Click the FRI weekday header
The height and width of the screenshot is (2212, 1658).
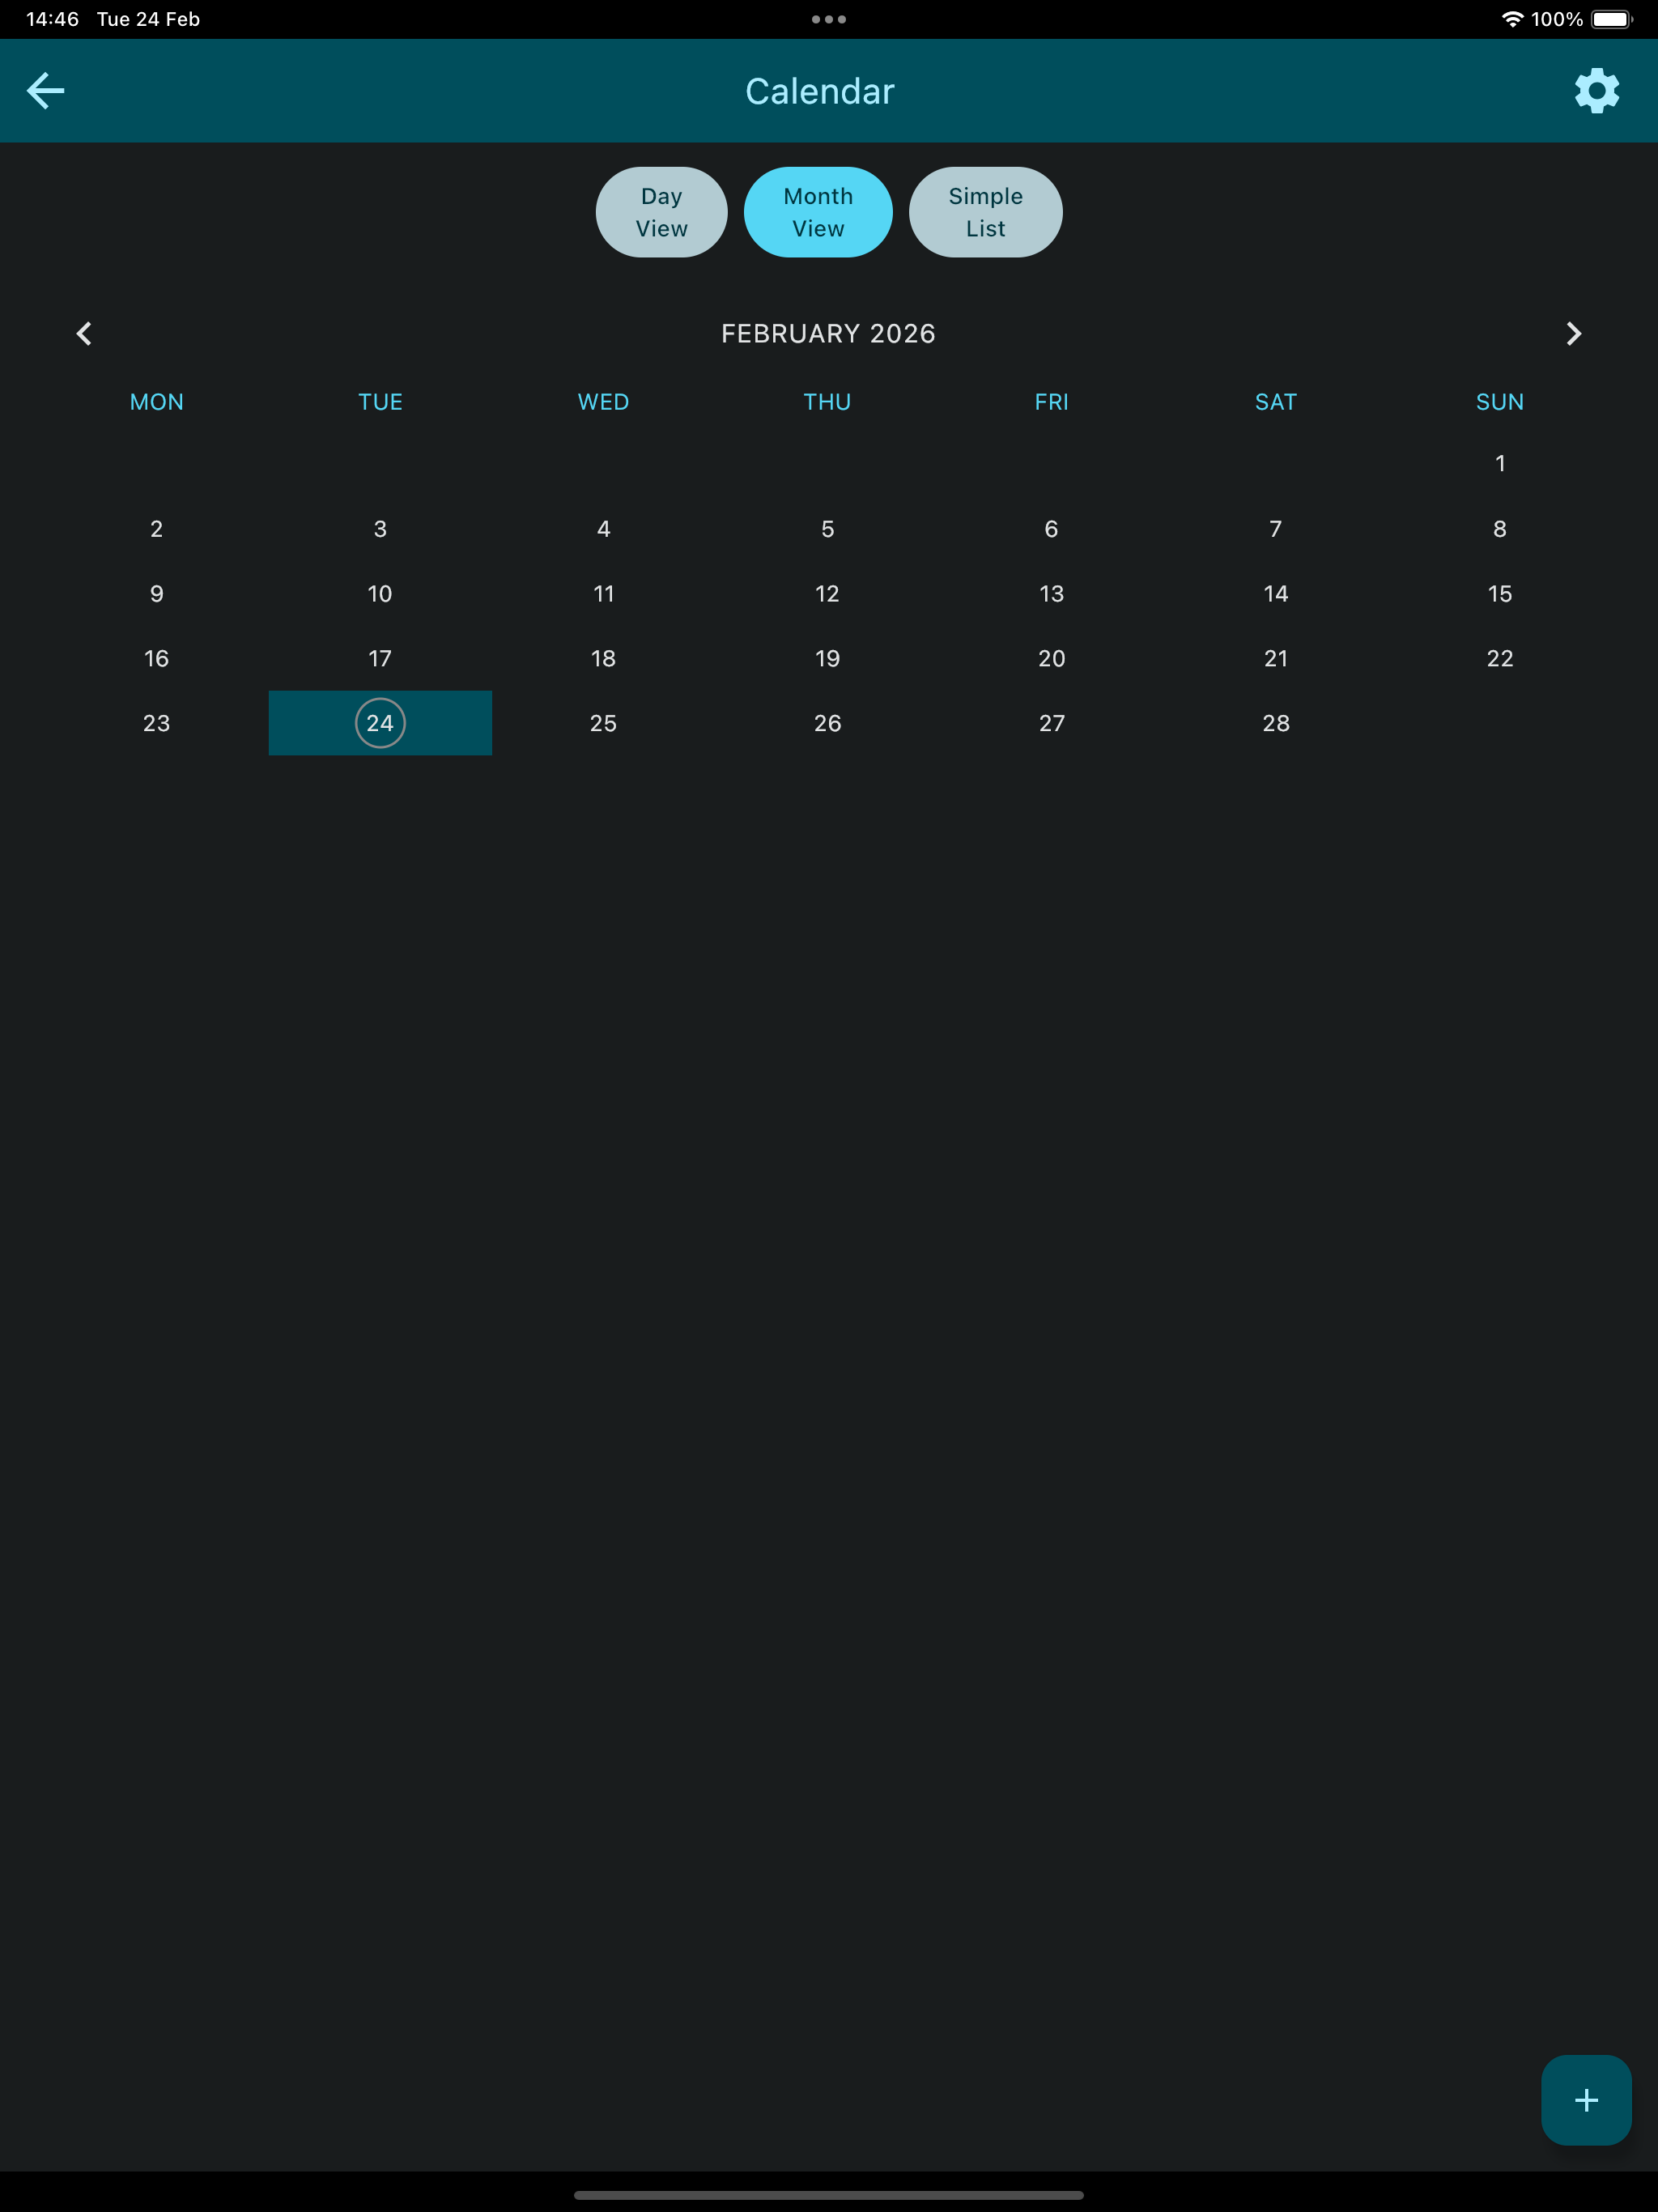point(1052,402)
